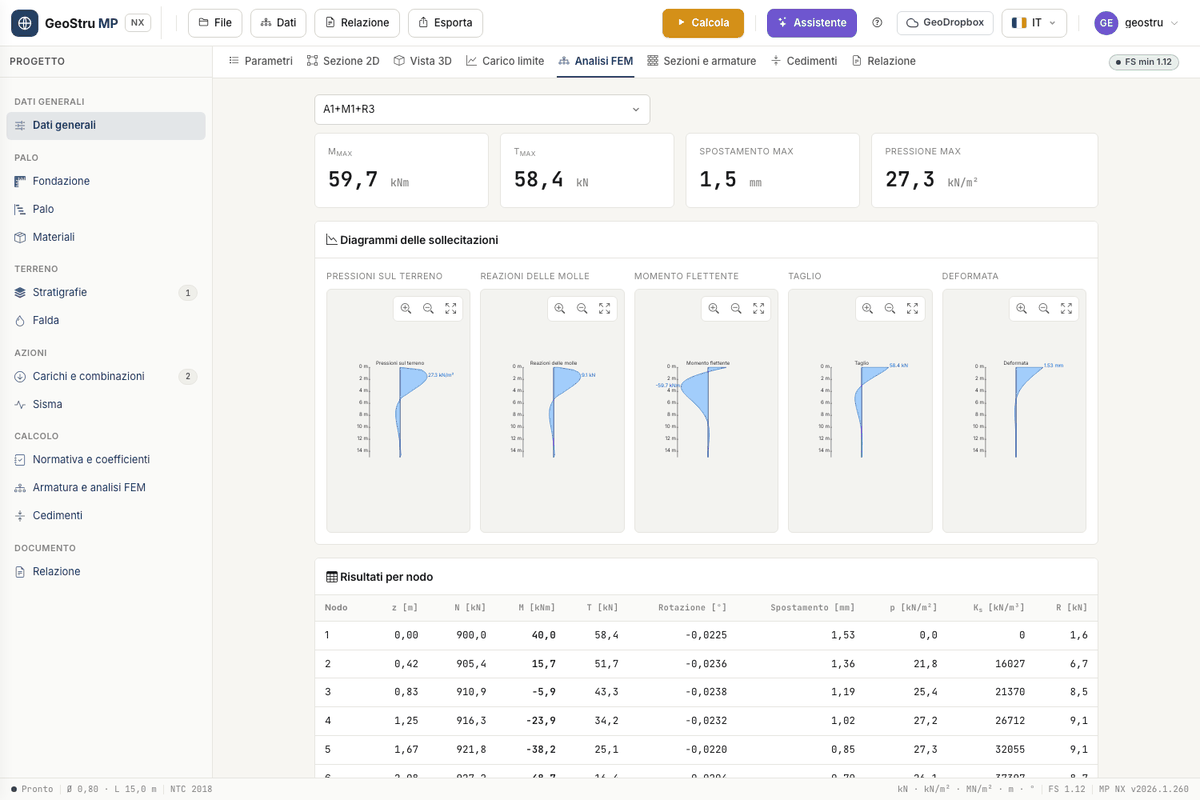Click the orange Calcola button

pyautogui.click(x=703, y=22)
